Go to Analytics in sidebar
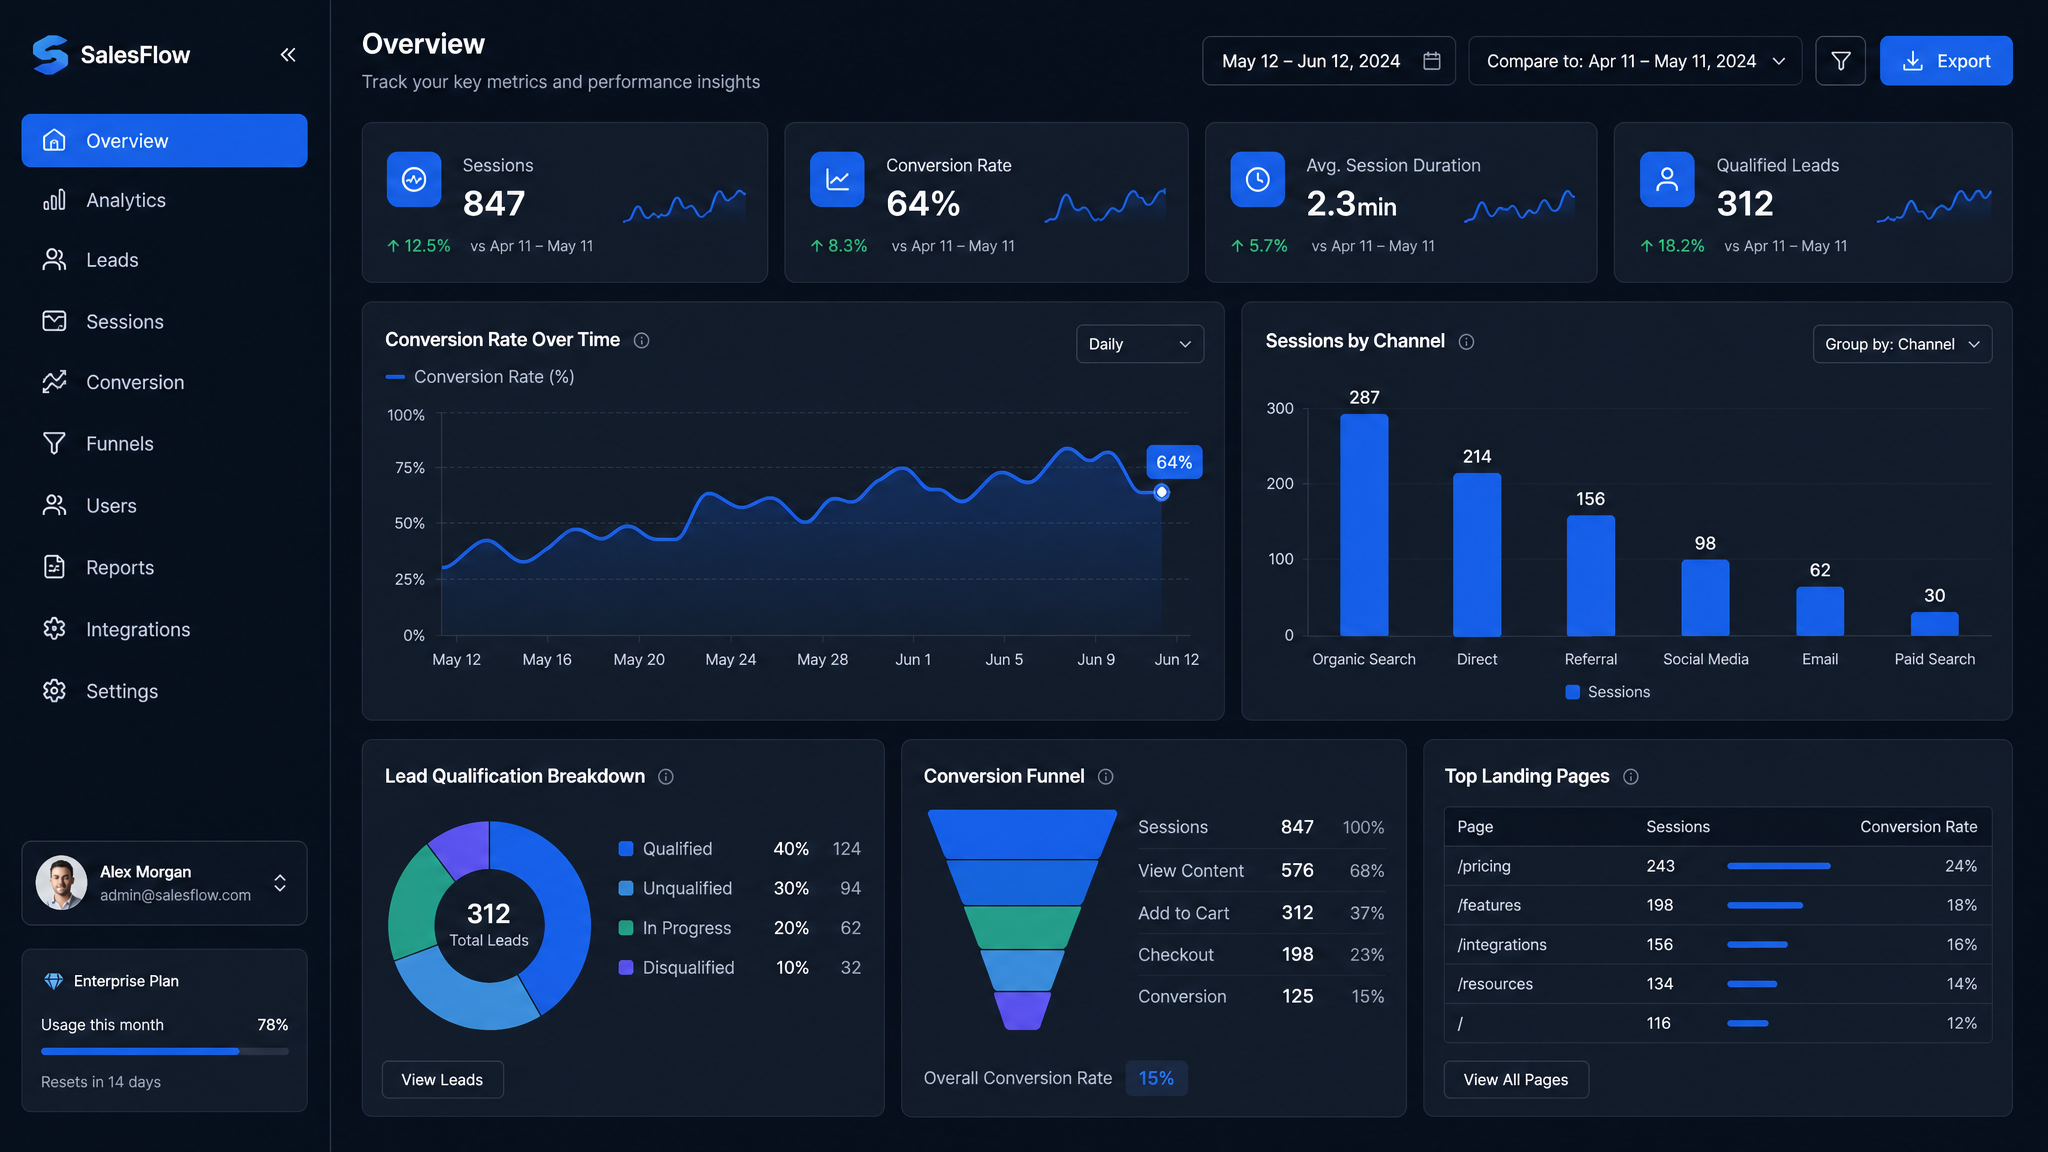 click(x=164, y=200)
